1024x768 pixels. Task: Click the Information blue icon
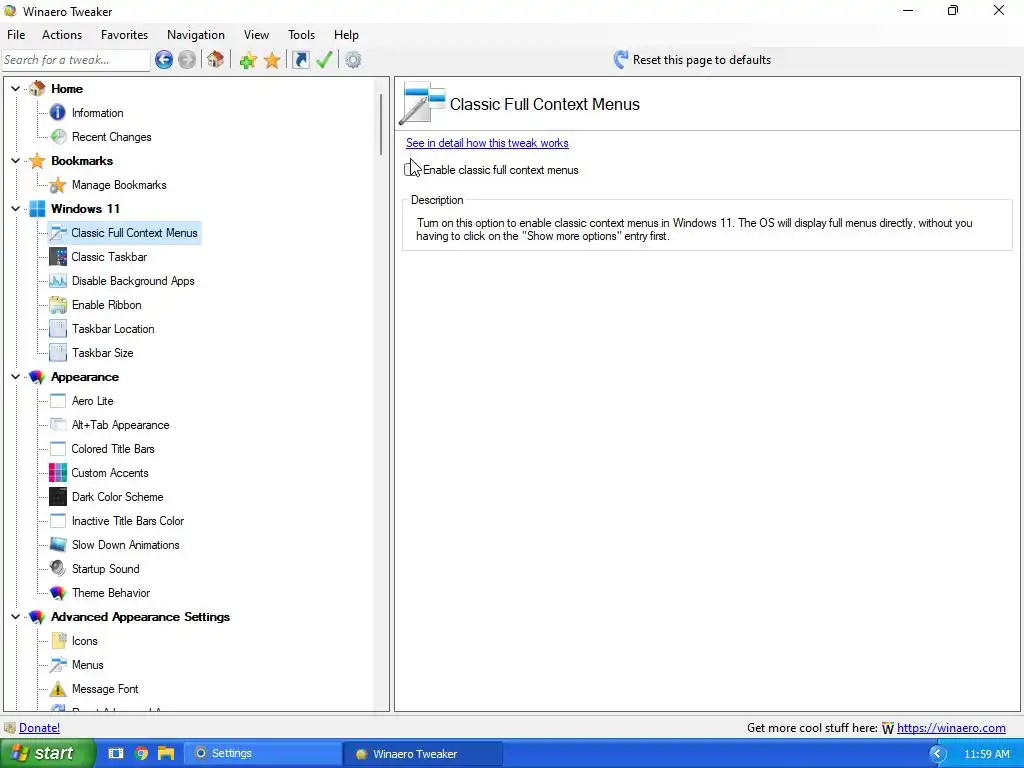[58, 113]
